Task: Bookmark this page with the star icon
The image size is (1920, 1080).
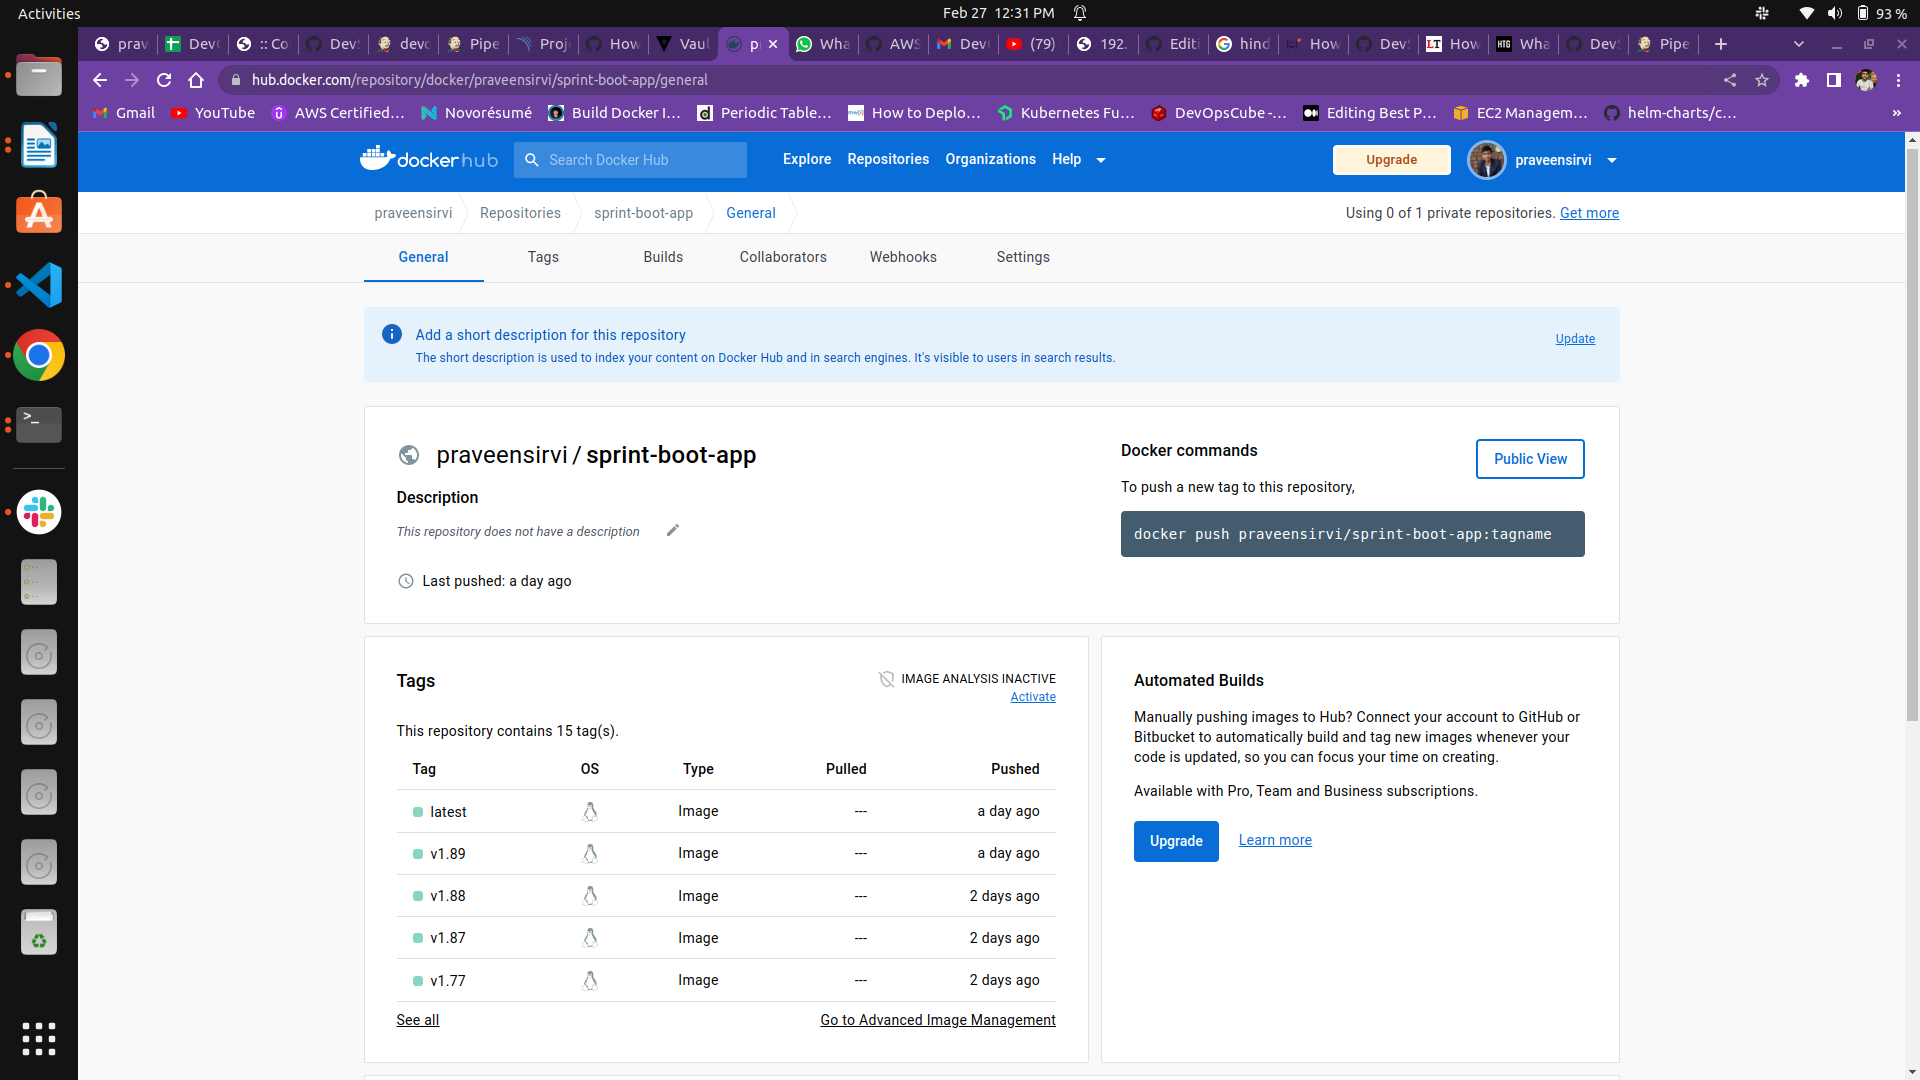Action: [x=1762, y=80]
